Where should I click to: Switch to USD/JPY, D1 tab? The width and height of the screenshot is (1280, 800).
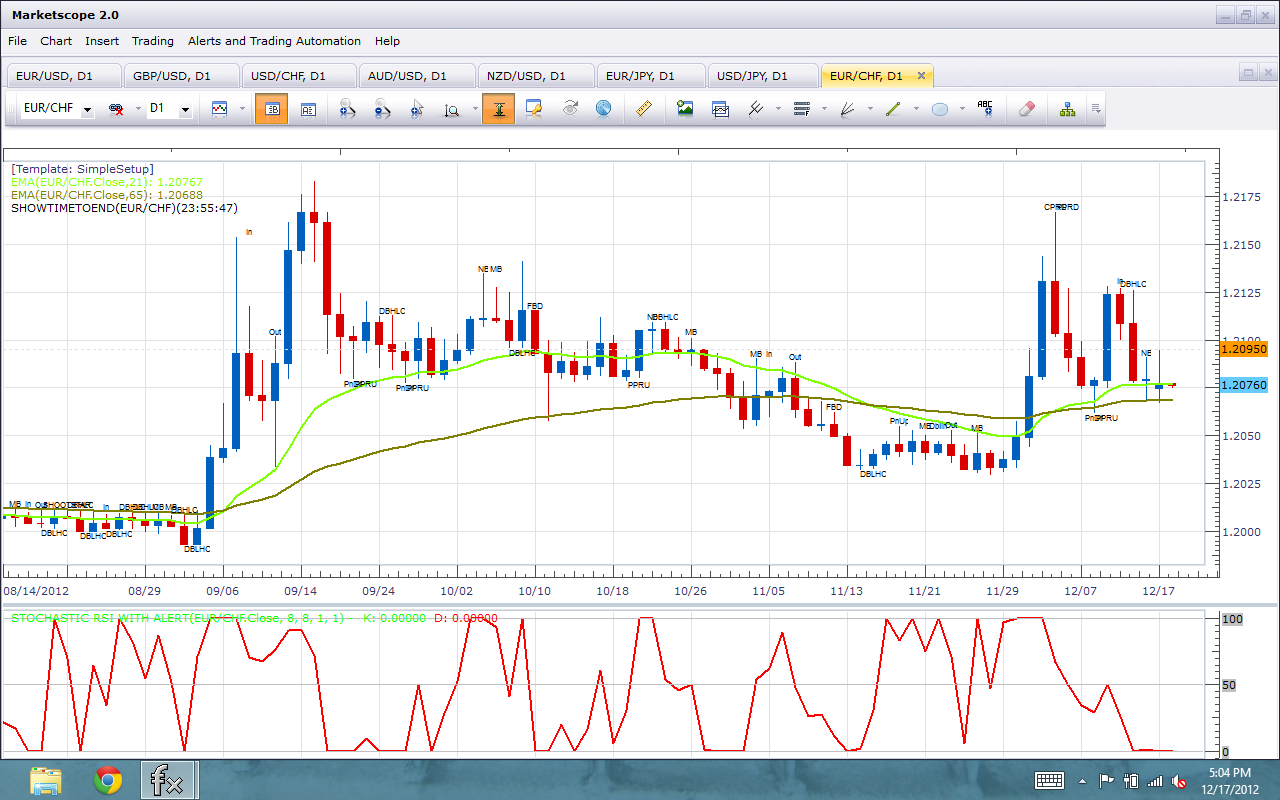point(763,76)
